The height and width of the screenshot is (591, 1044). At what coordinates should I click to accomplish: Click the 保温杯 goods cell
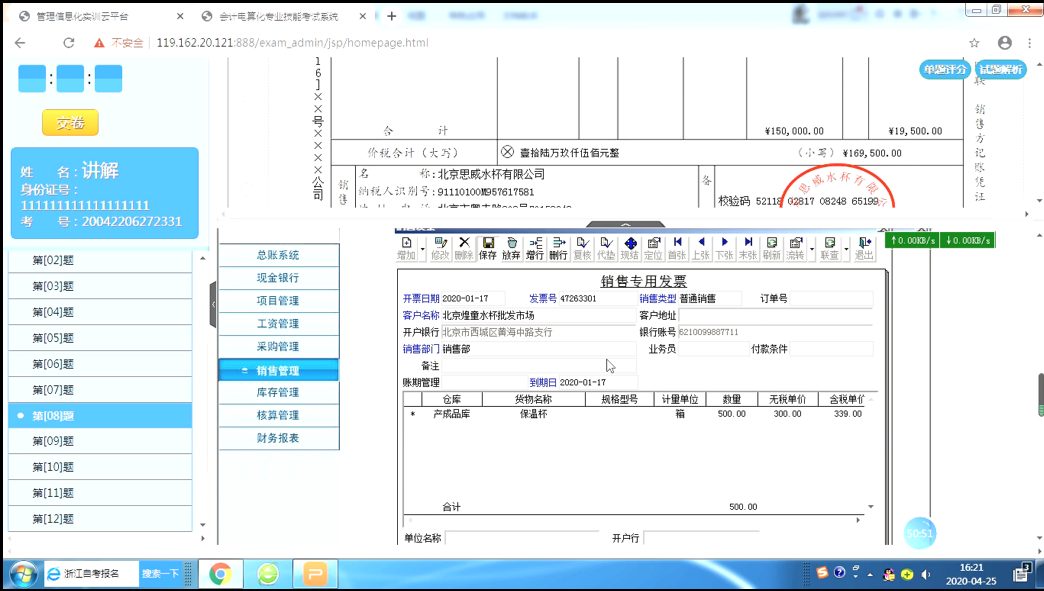533,414
